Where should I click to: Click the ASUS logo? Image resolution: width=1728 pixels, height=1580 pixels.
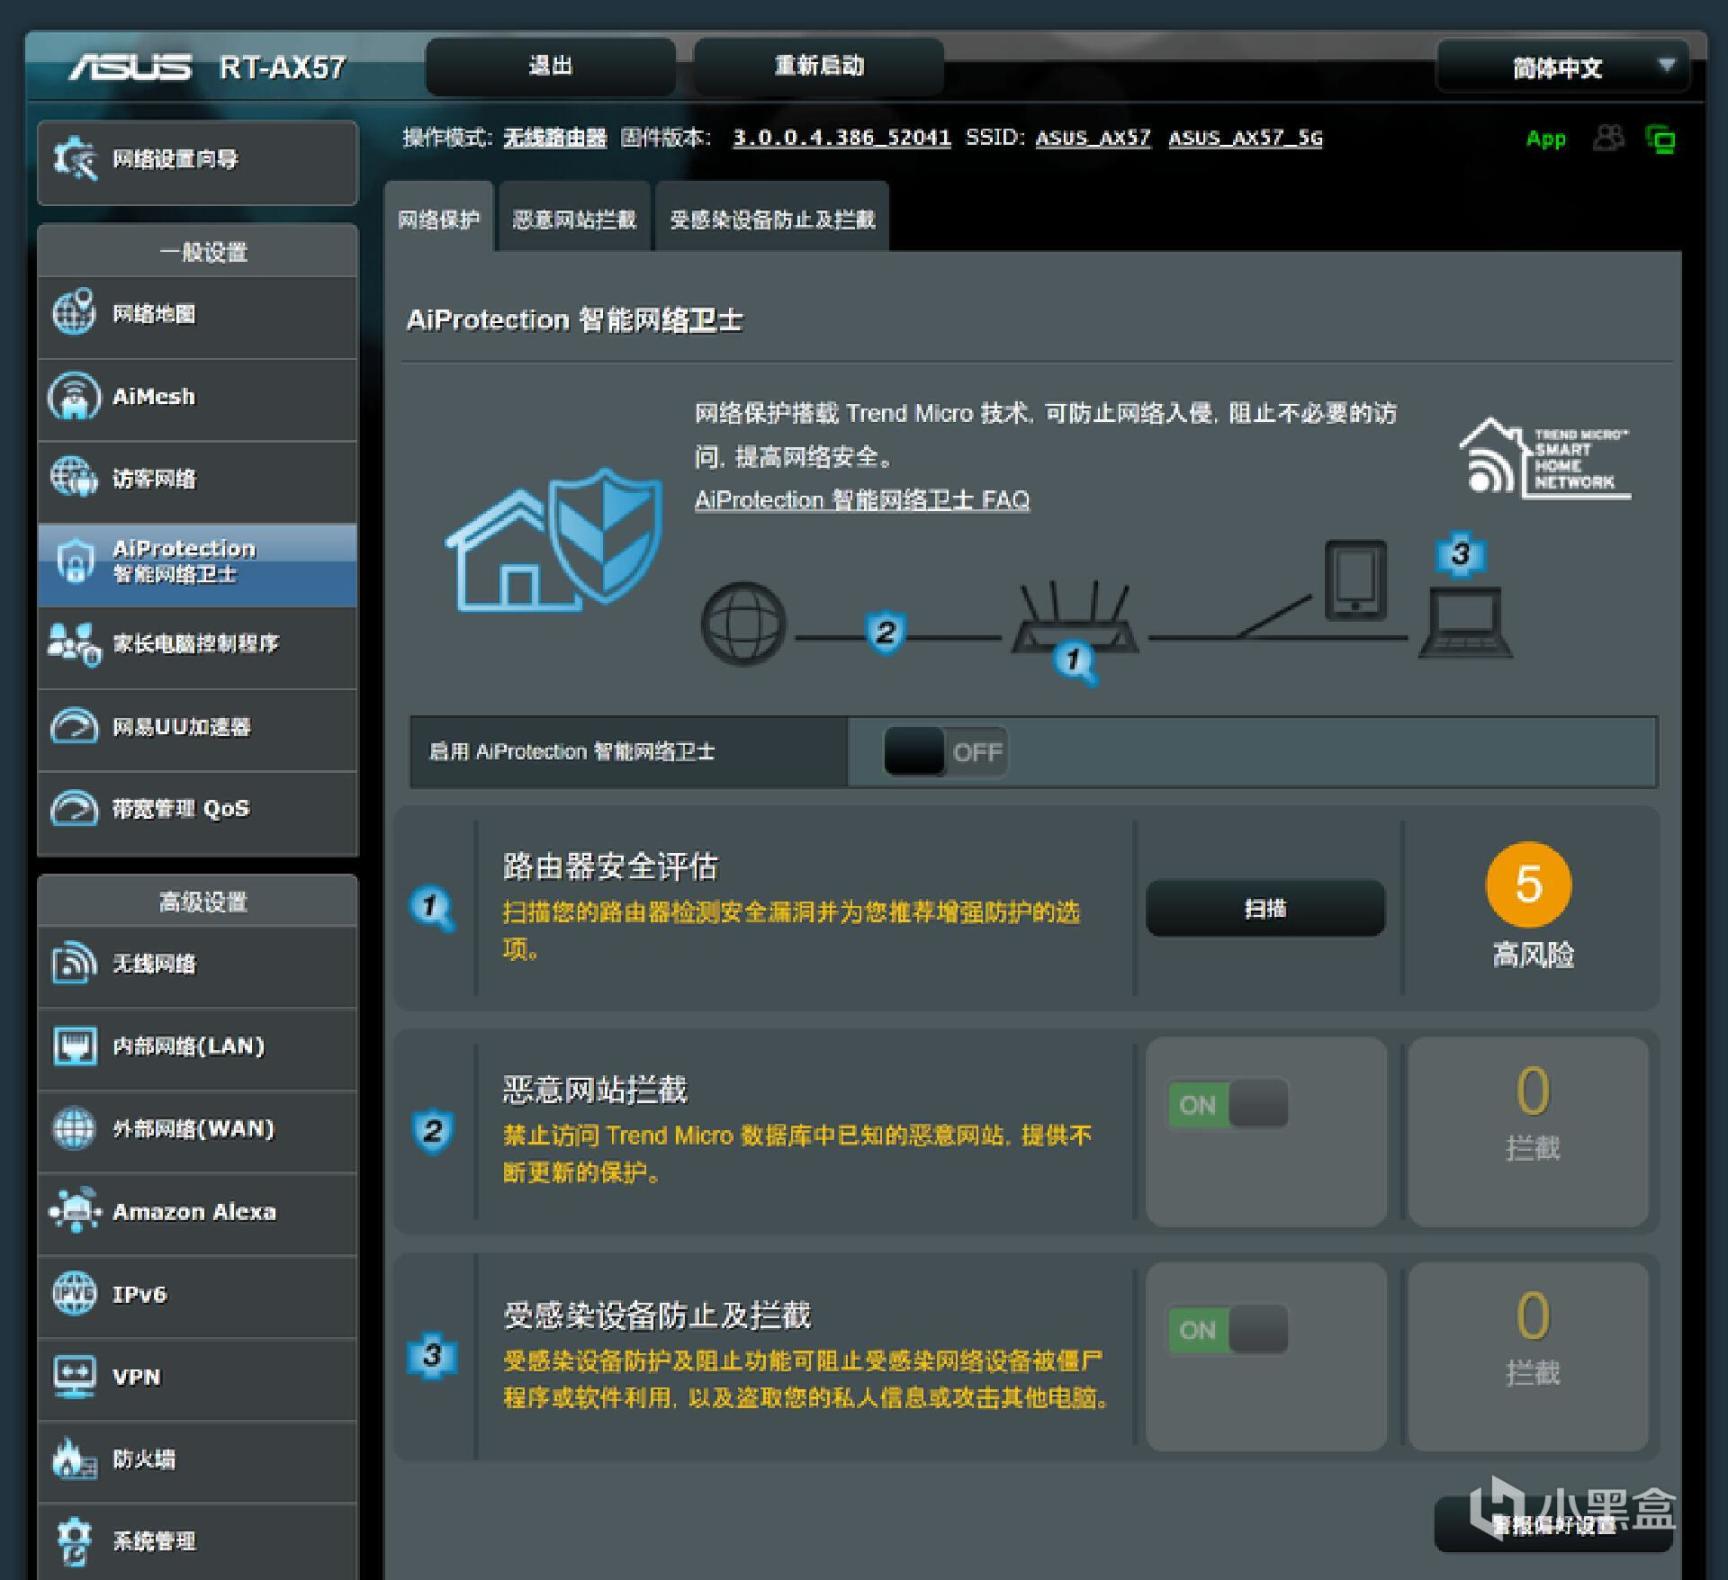[130, 67]
